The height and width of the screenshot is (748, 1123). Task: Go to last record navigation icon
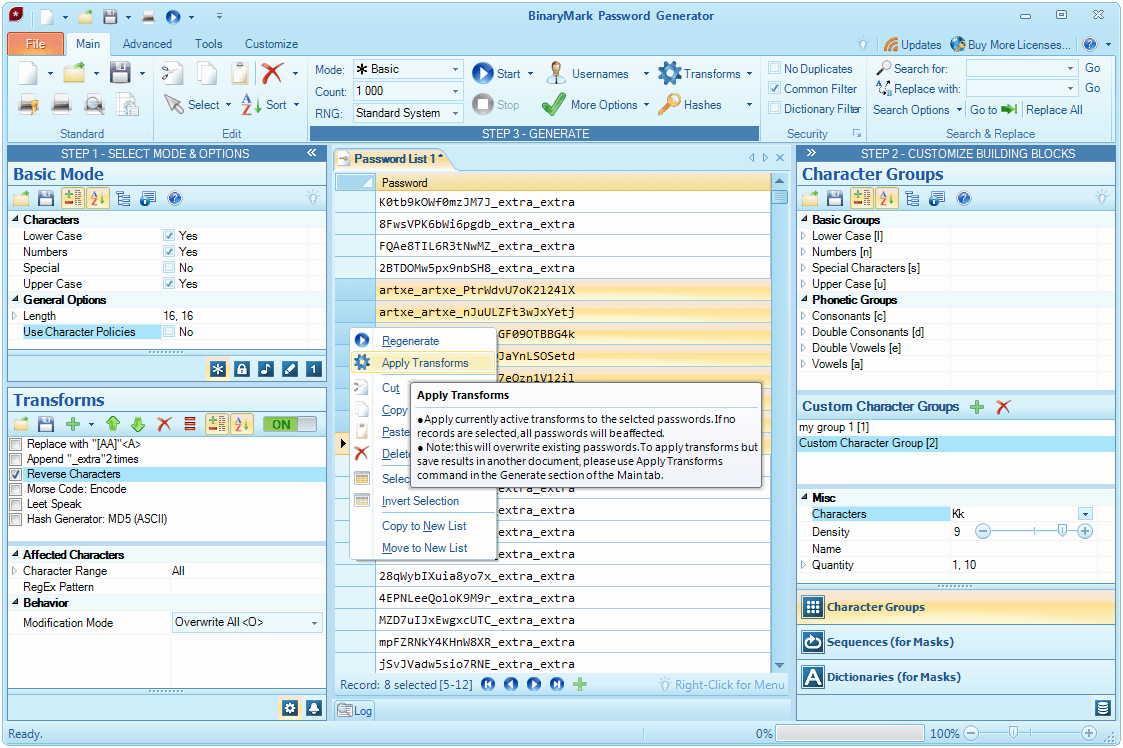556,684
